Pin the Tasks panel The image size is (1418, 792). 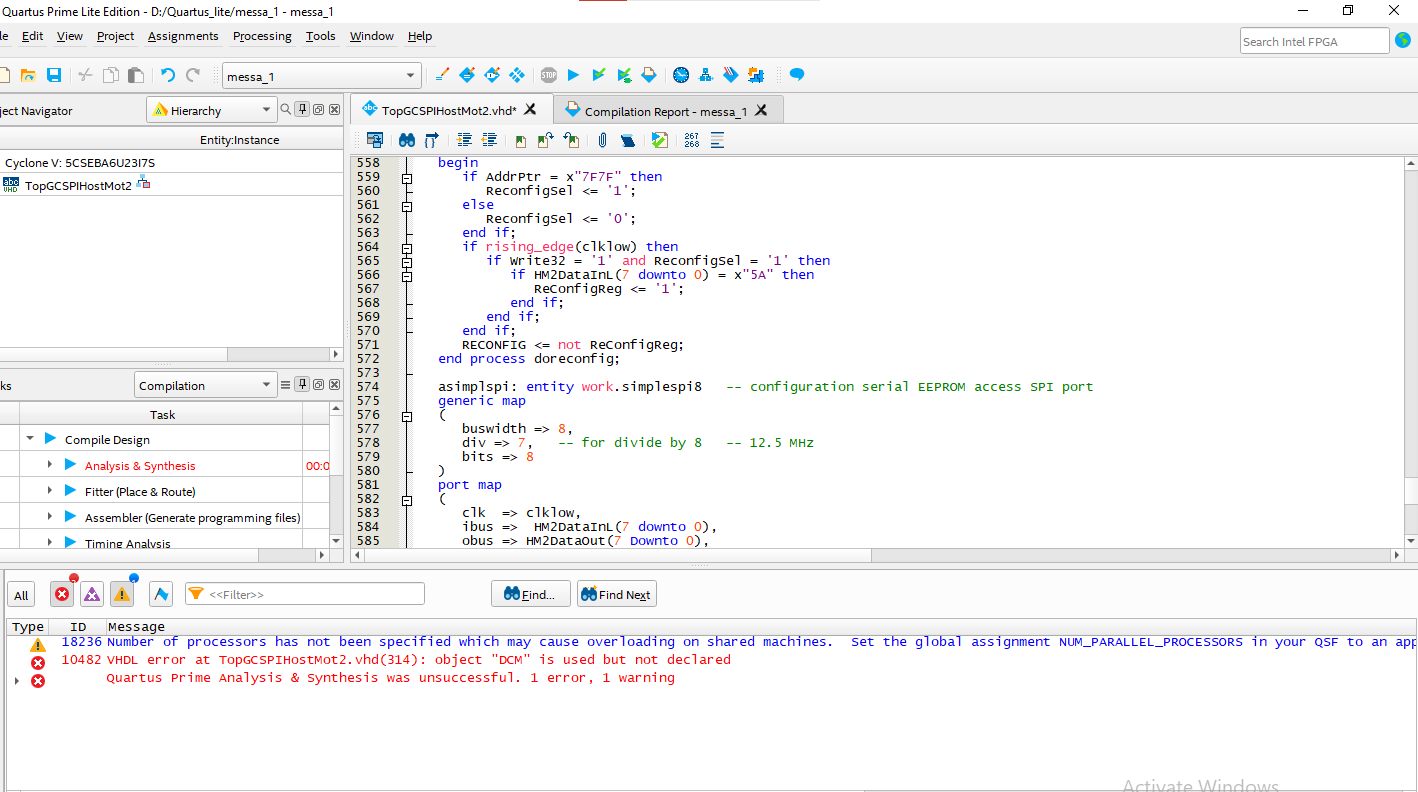coord(302,385)
